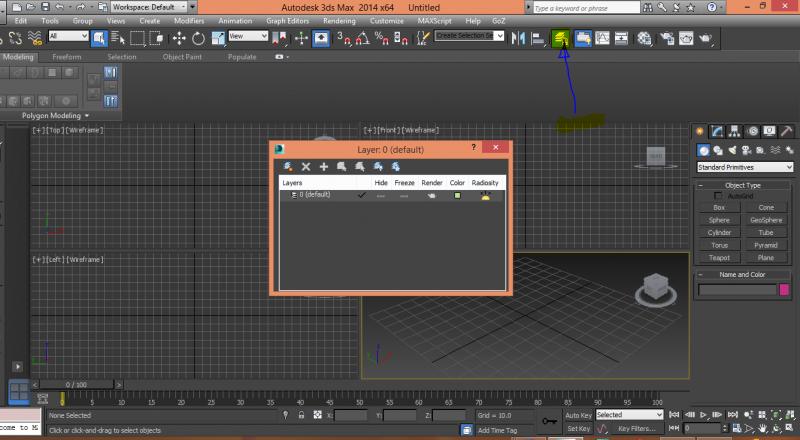
Task: Click Delete layer X icon in Layer dialog
Action: click(x=306, y=166)
